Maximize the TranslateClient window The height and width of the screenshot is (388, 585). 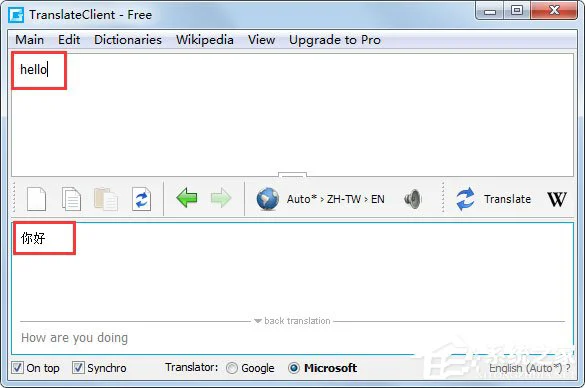(517, 11)
